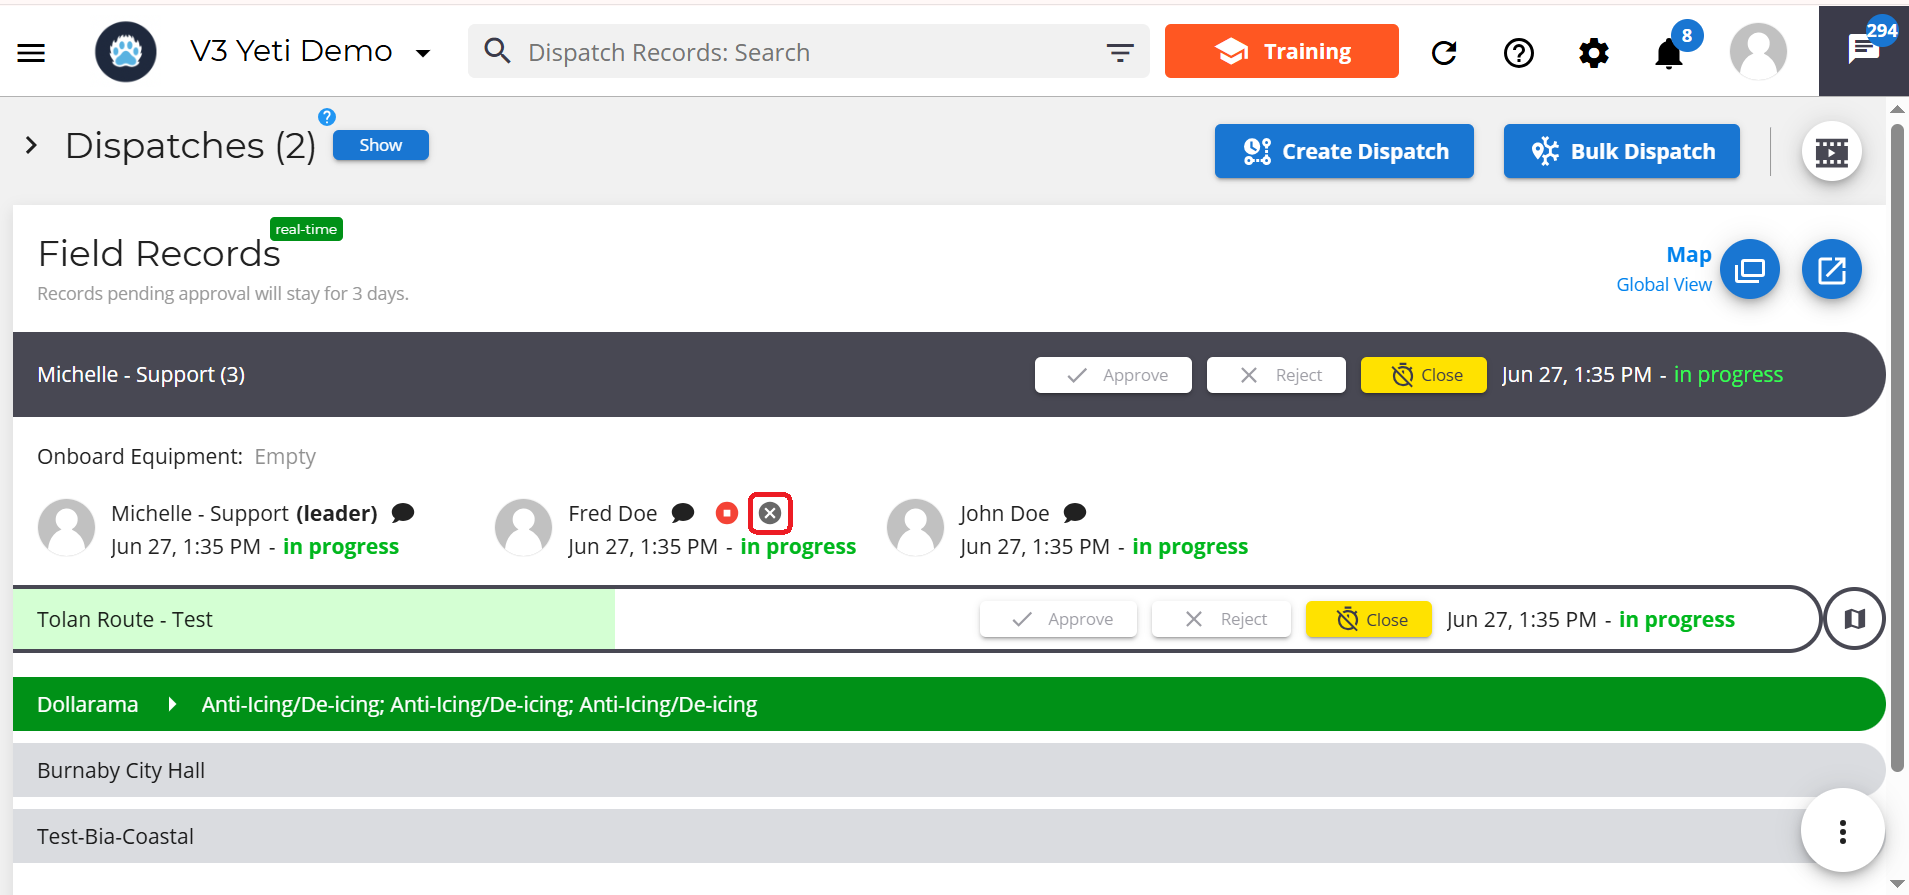The width and height of the screenshot is (1909, 895).
Task: Open the hamburger main menu
Action: point(31,52)
